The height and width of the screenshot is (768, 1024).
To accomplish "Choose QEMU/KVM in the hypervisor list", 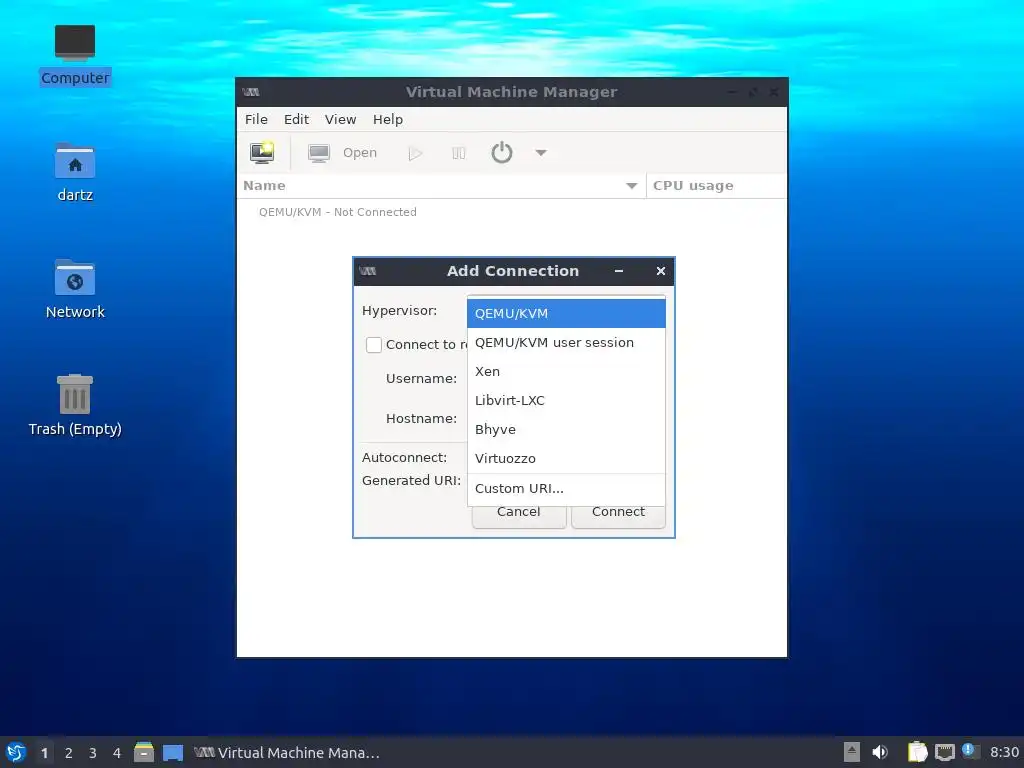I will click(x=566, y=313).
